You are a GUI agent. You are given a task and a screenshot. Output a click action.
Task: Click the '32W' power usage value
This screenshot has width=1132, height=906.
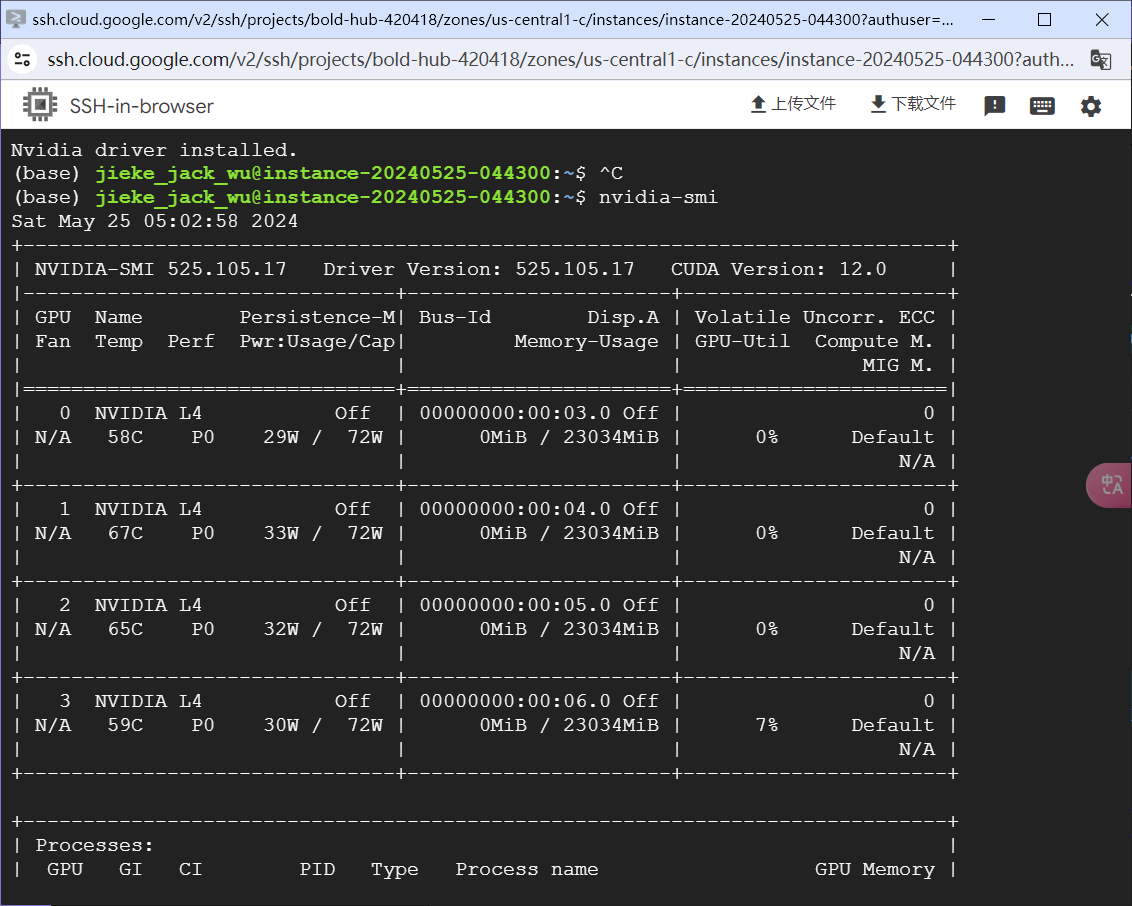[281, 629]
